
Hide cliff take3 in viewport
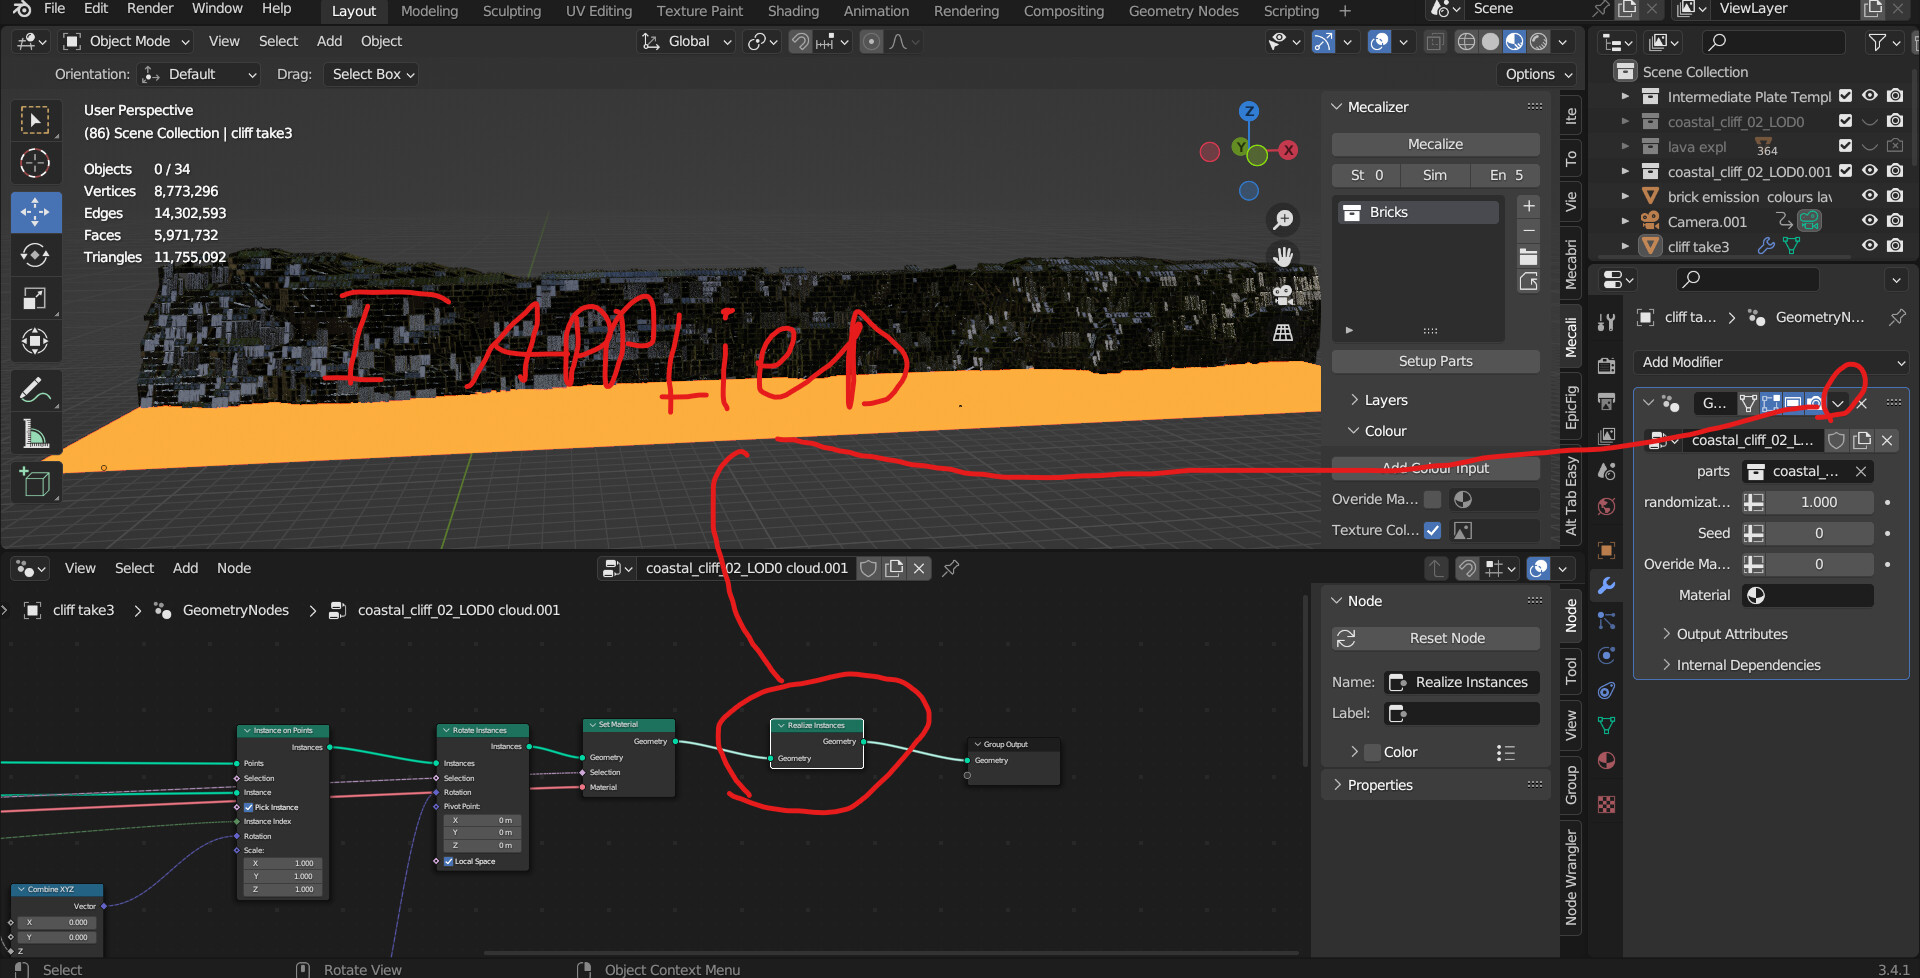[x=1869, y=246]
